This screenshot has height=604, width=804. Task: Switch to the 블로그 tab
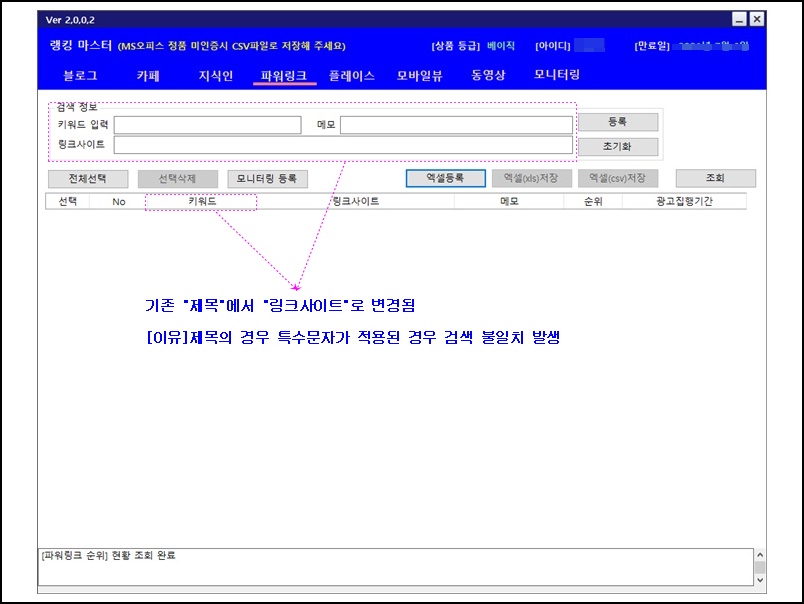(x=80, y=75)
